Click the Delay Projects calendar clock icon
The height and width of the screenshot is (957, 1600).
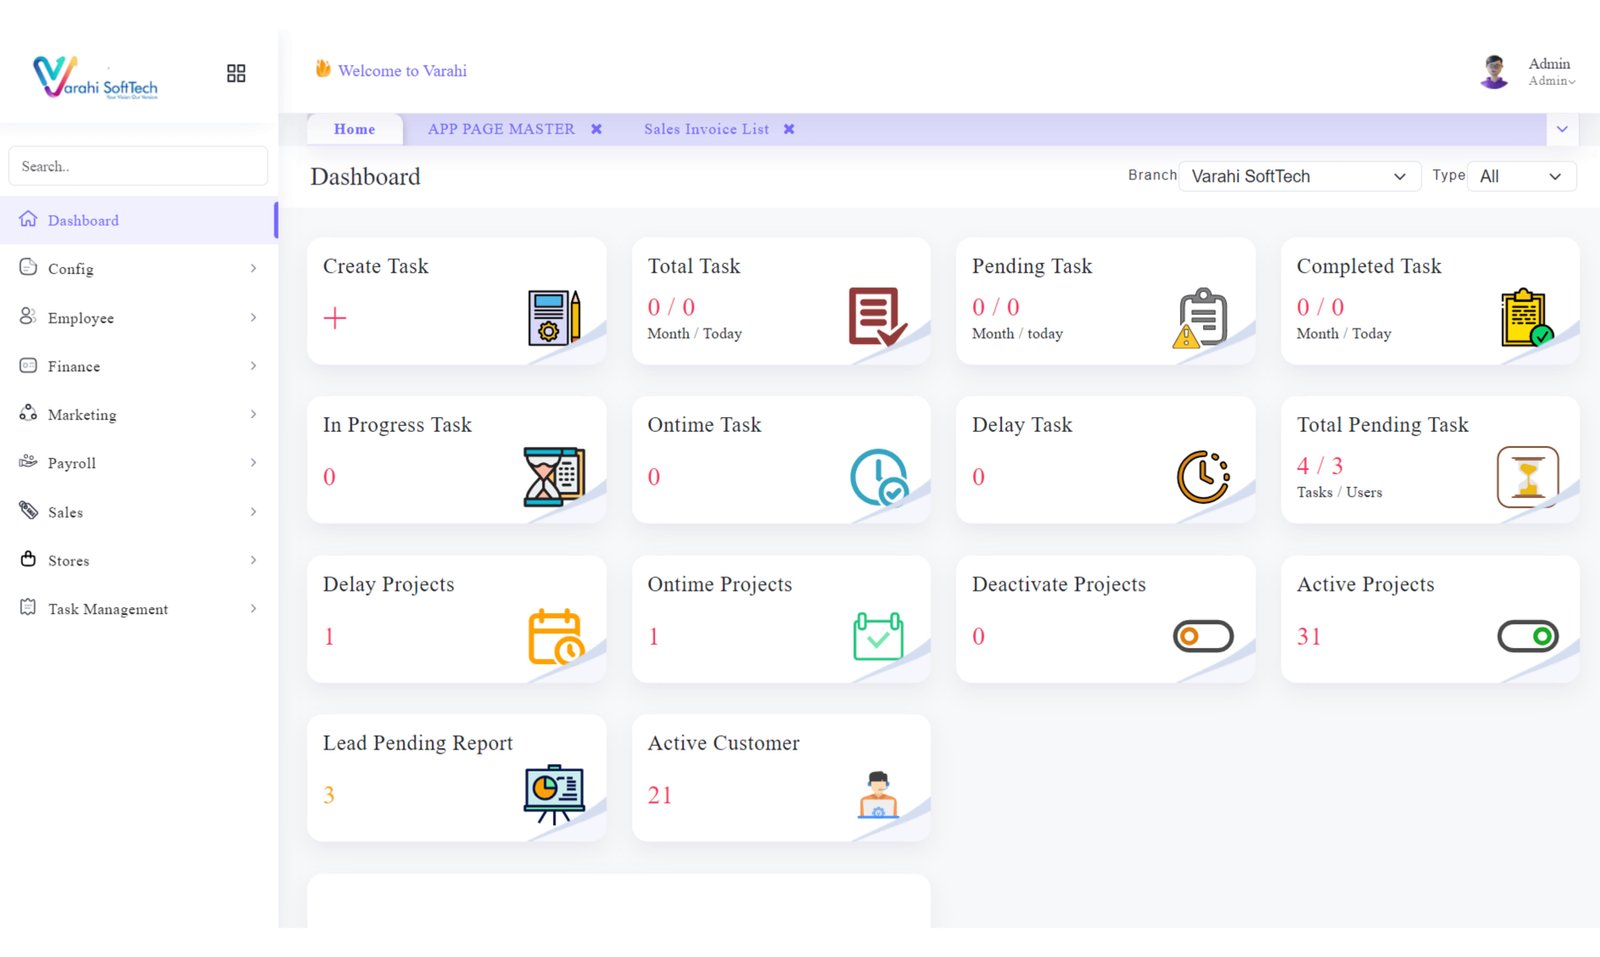pyautogui.click(x=556, y=636)
